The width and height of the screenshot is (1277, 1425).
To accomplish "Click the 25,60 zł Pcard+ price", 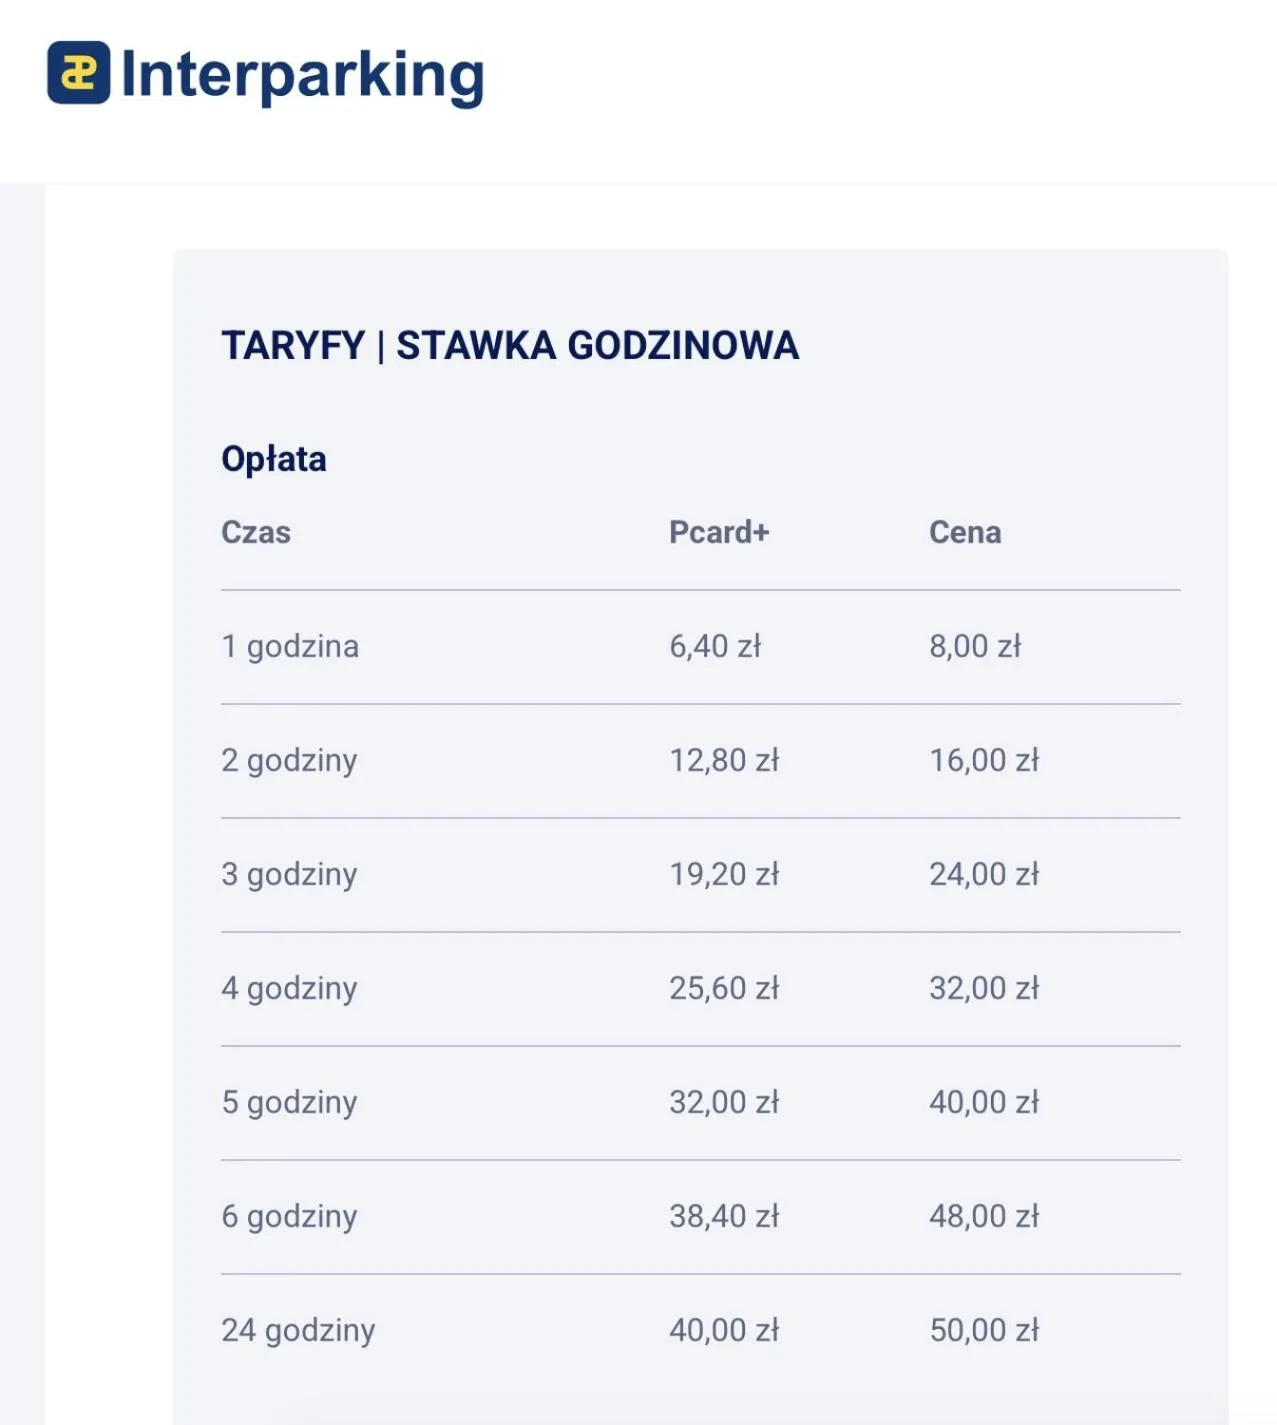I will click(724, 988).
